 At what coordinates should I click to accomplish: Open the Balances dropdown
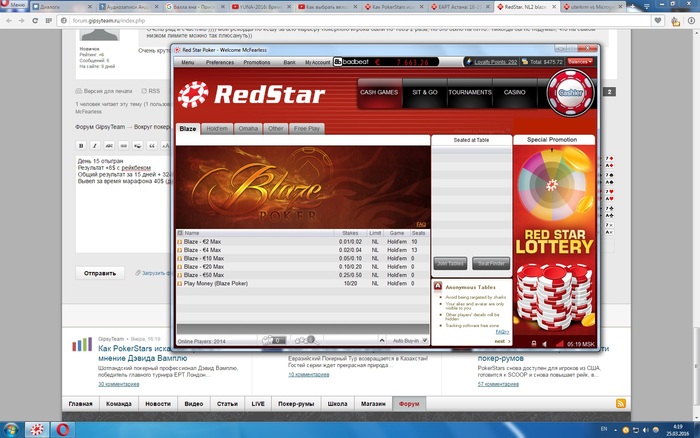(x=580, y=62)
